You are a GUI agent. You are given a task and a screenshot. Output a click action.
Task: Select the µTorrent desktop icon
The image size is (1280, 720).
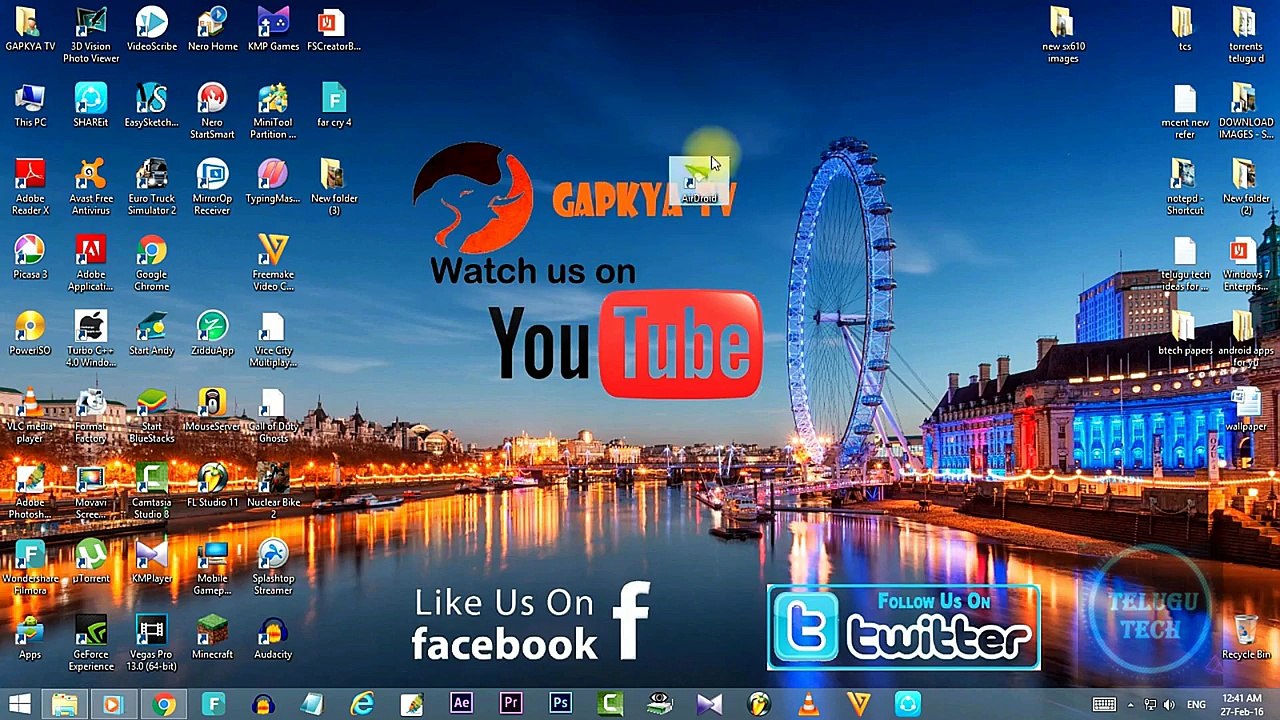pyautogui.click(x=91, y=562)
